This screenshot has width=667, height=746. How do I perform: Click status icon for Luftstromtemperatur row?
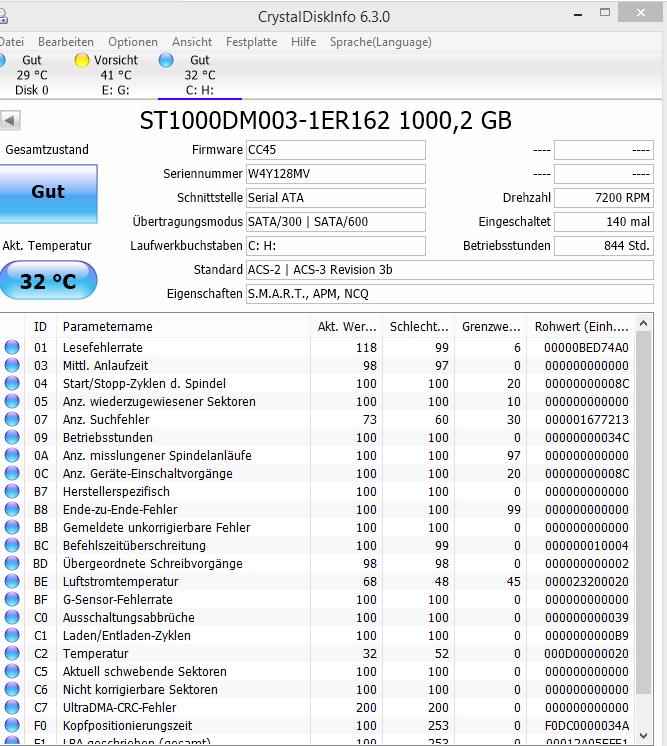click(12, 581)
